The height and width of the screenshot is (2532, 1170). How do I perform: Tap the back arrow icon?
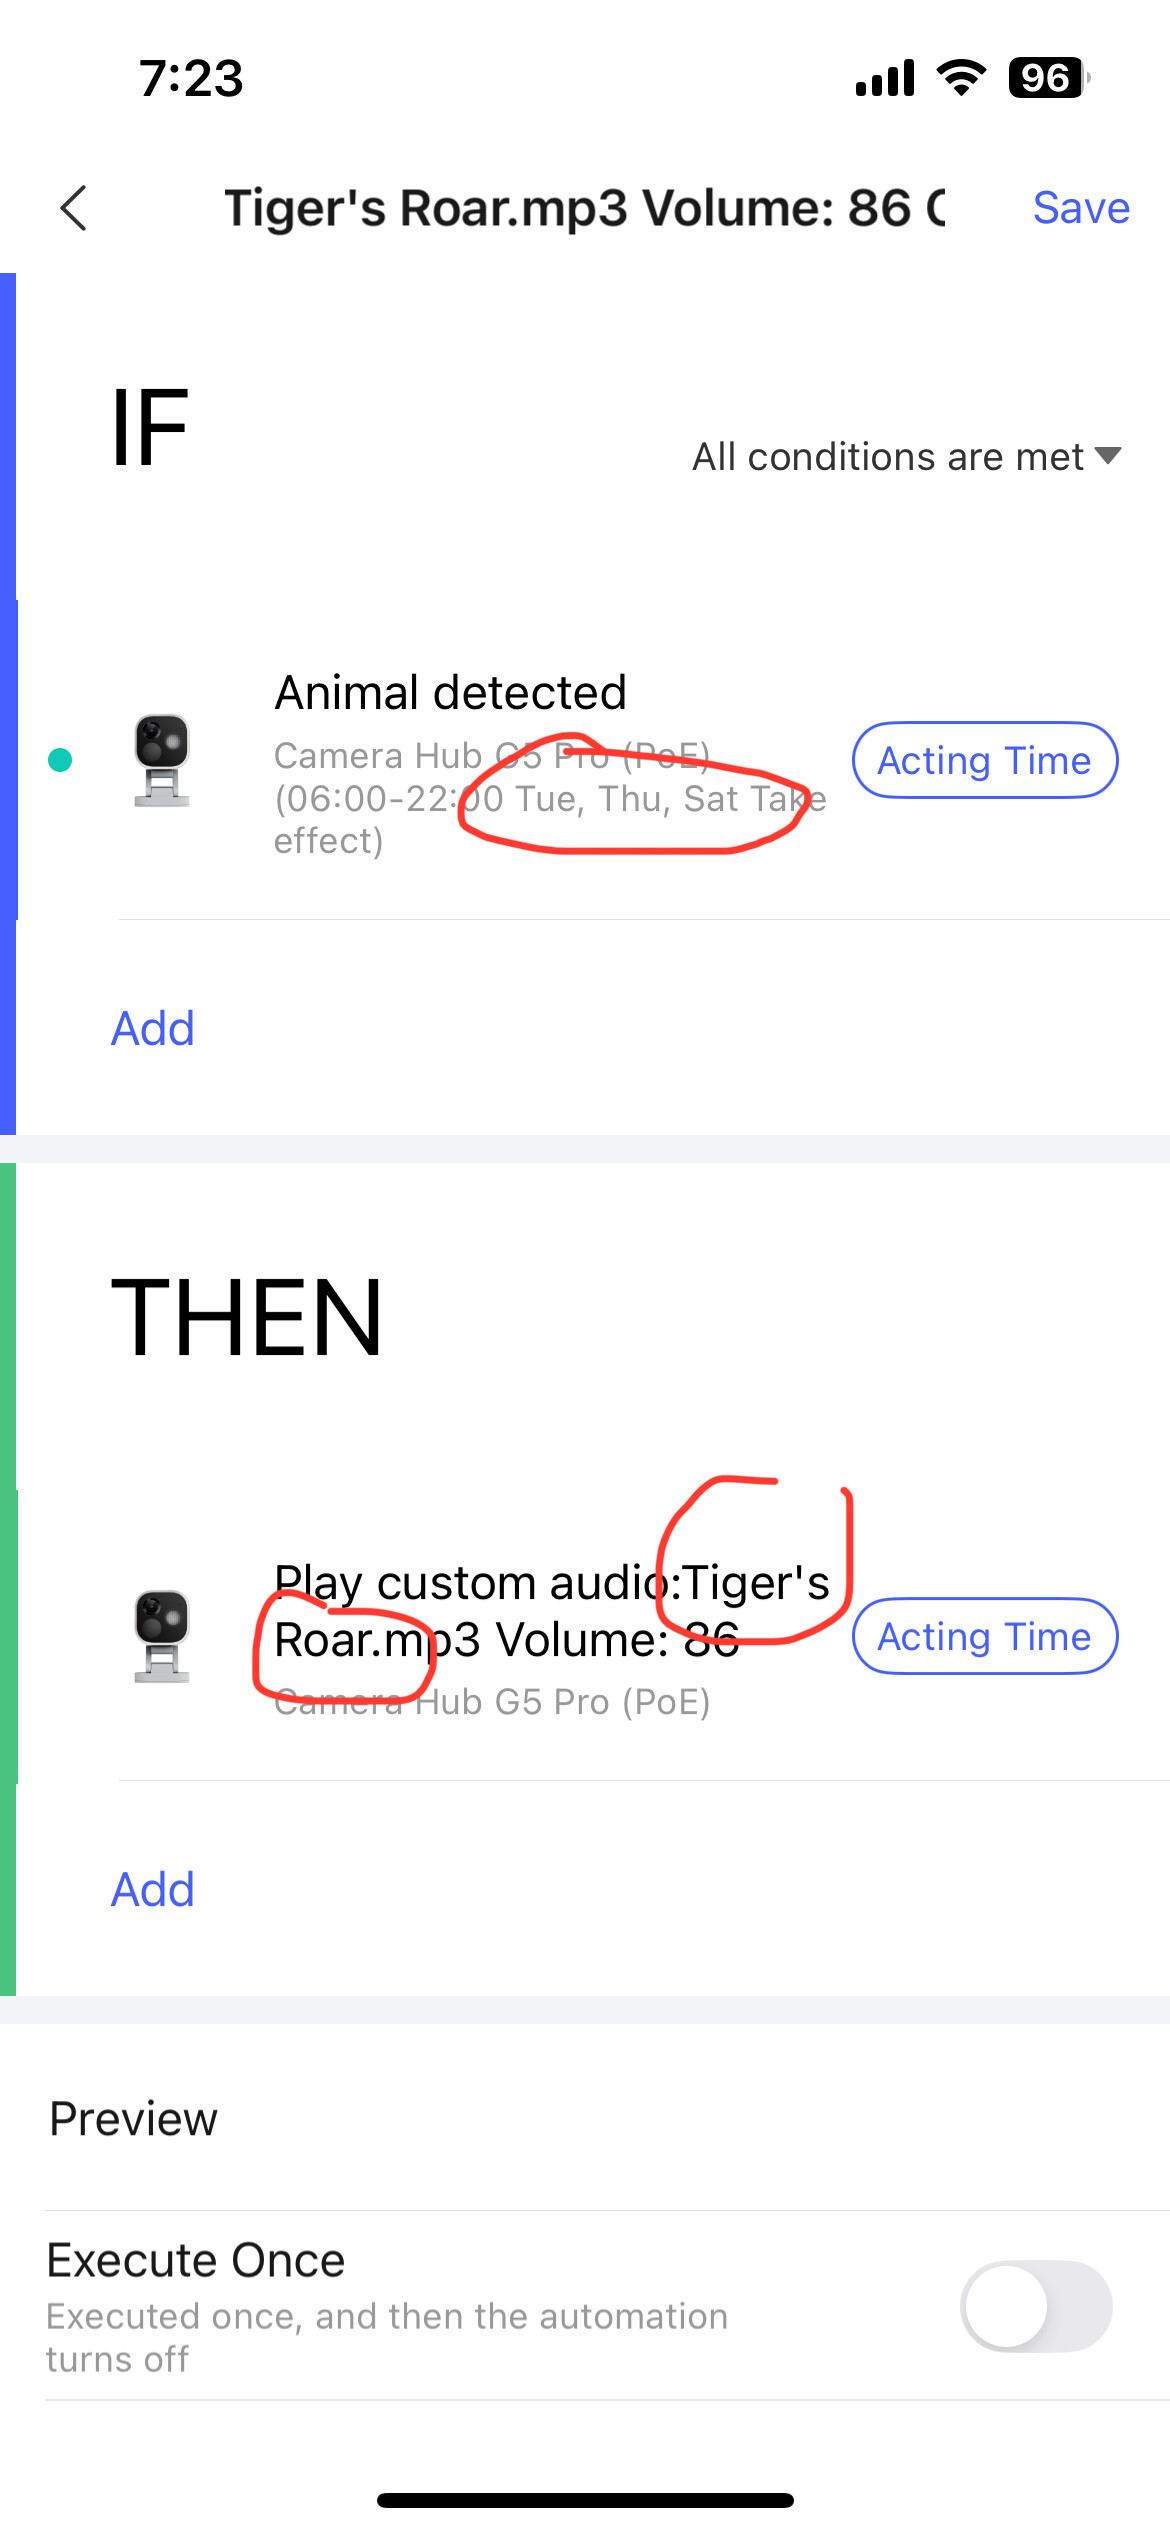74,208
